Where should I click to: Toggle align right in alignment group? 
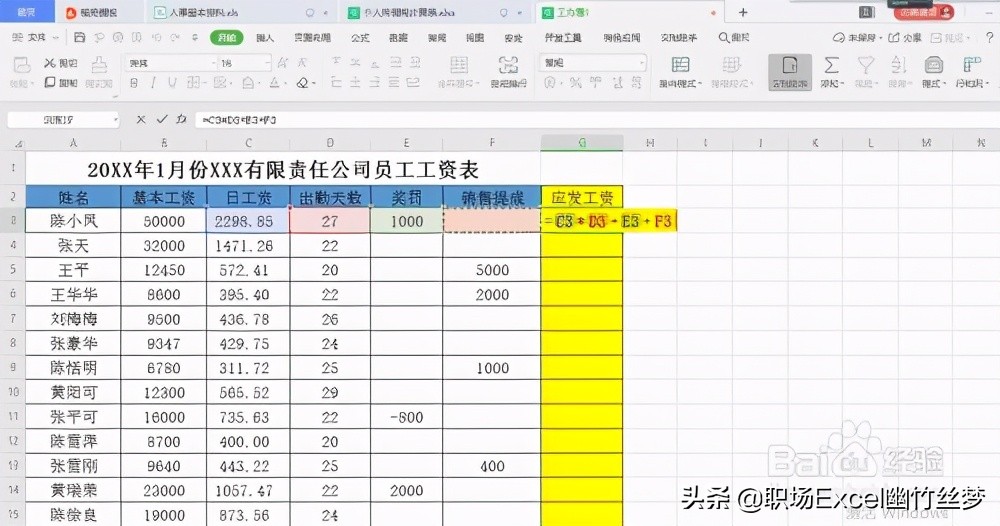pyautogui.click(x=375, y=83)
